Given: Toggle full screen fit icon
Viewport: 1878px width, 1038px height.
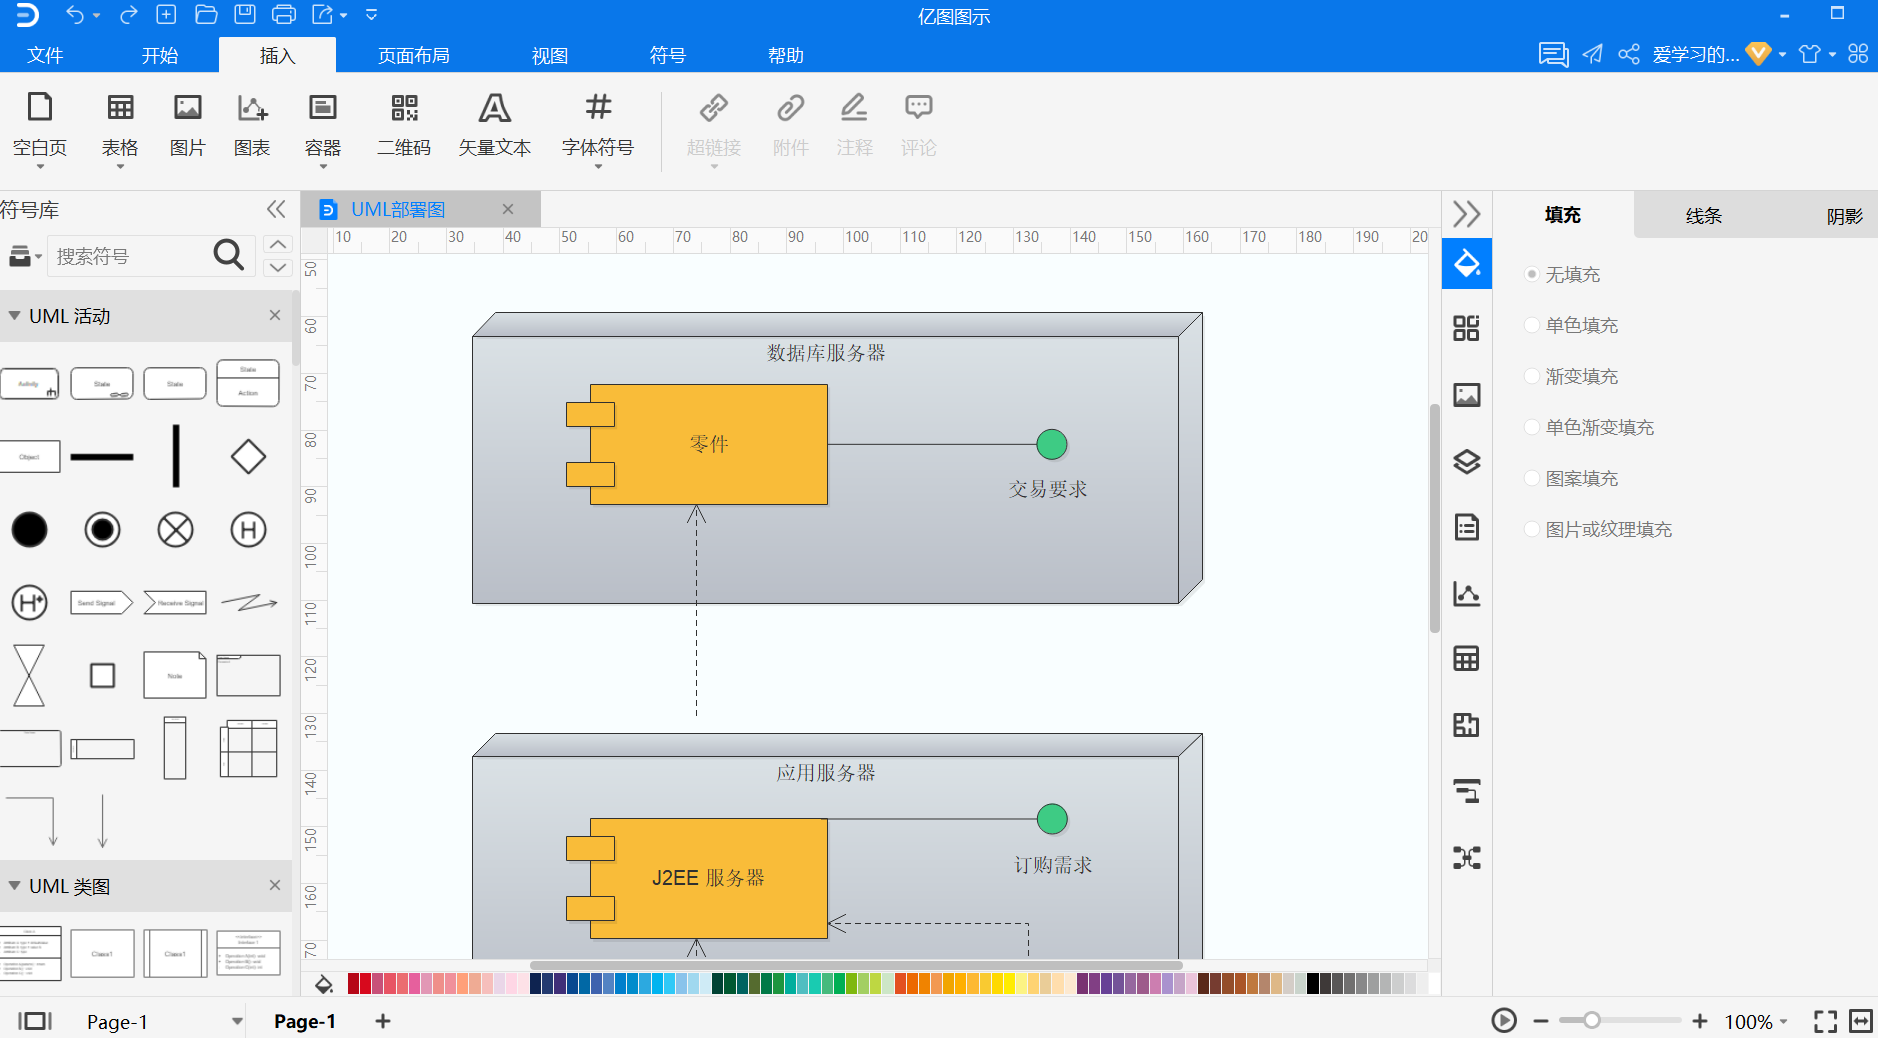Looking at the screenshot, I should [x=1826, y=1021].
